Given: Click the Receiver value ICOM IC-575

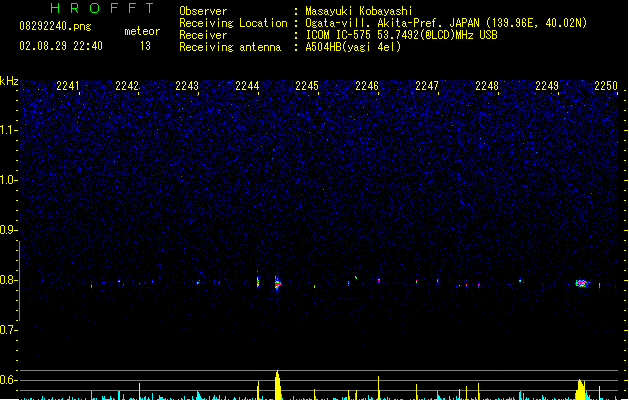Looking at the screenshot, I should click(339, 35).
